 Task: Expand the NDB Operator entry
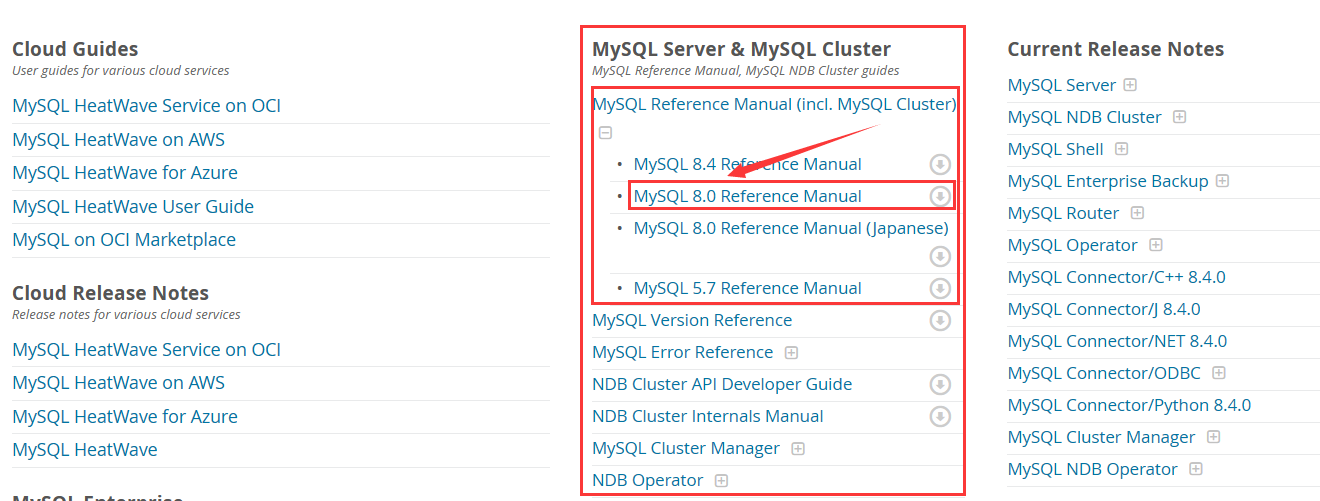tap(721, 480)
